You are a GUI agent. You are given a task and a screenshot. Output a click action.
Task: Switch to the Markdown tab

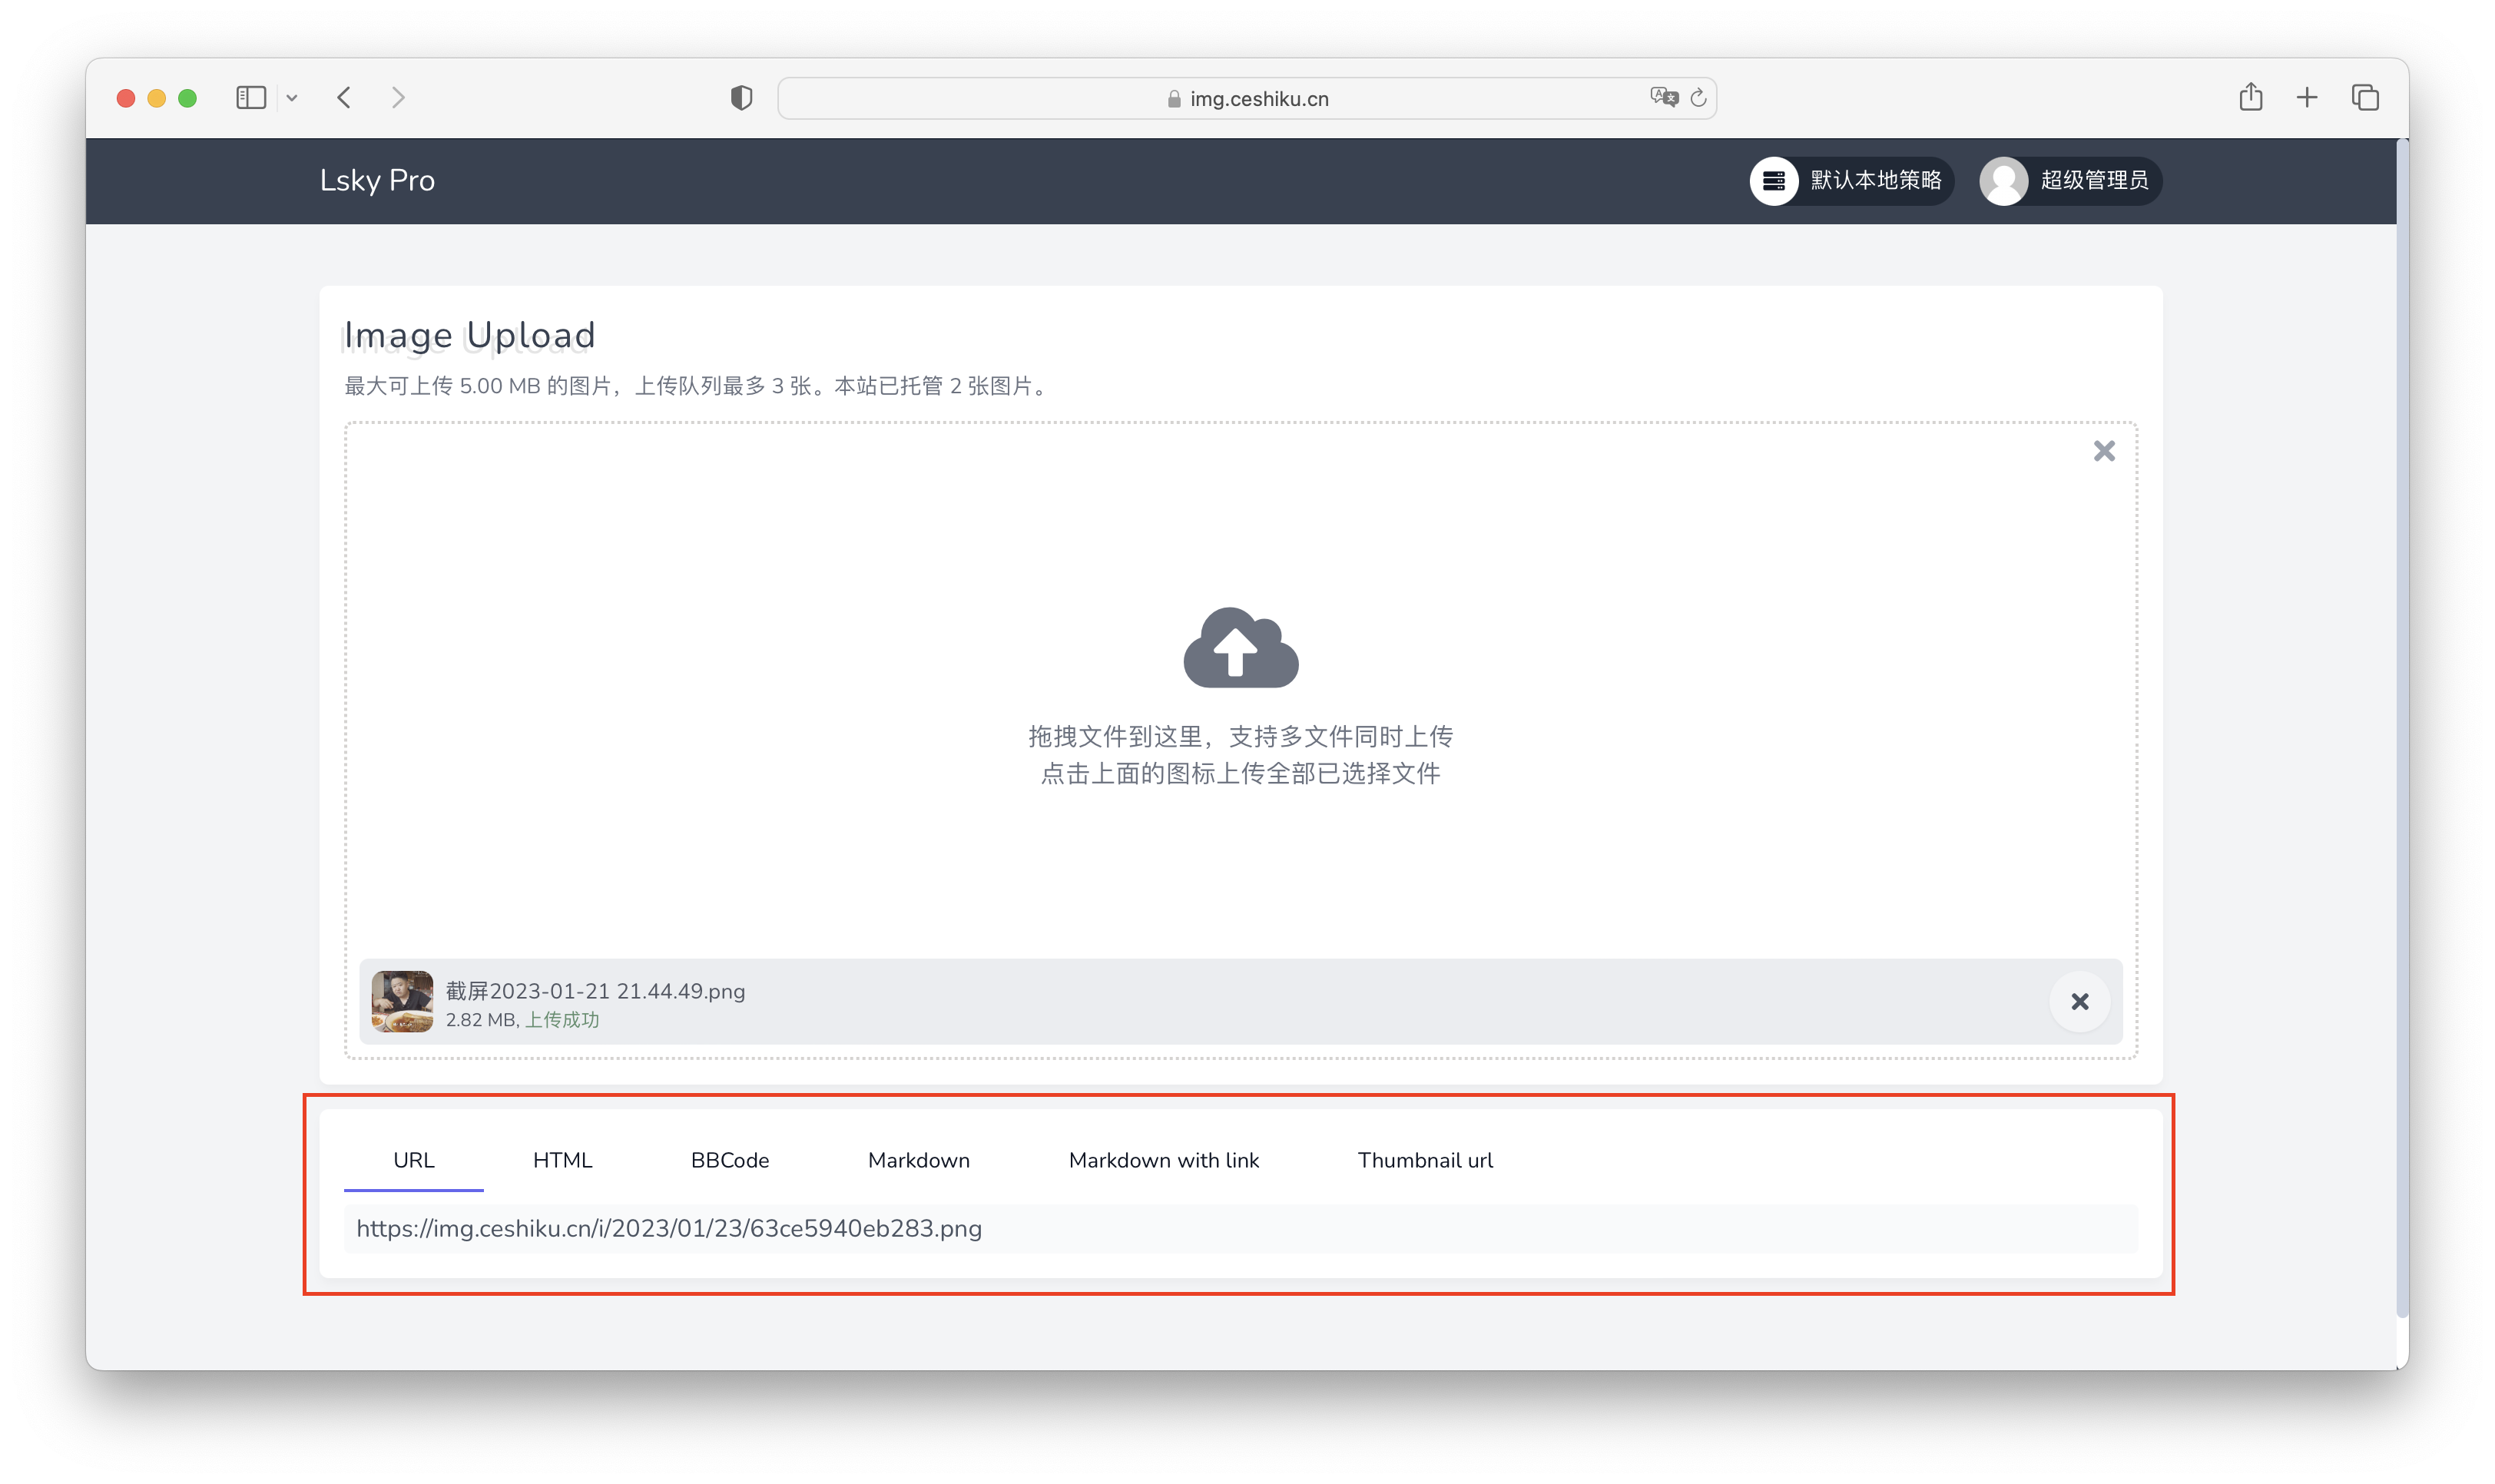pyautogui.click(x=919, y=1160)
